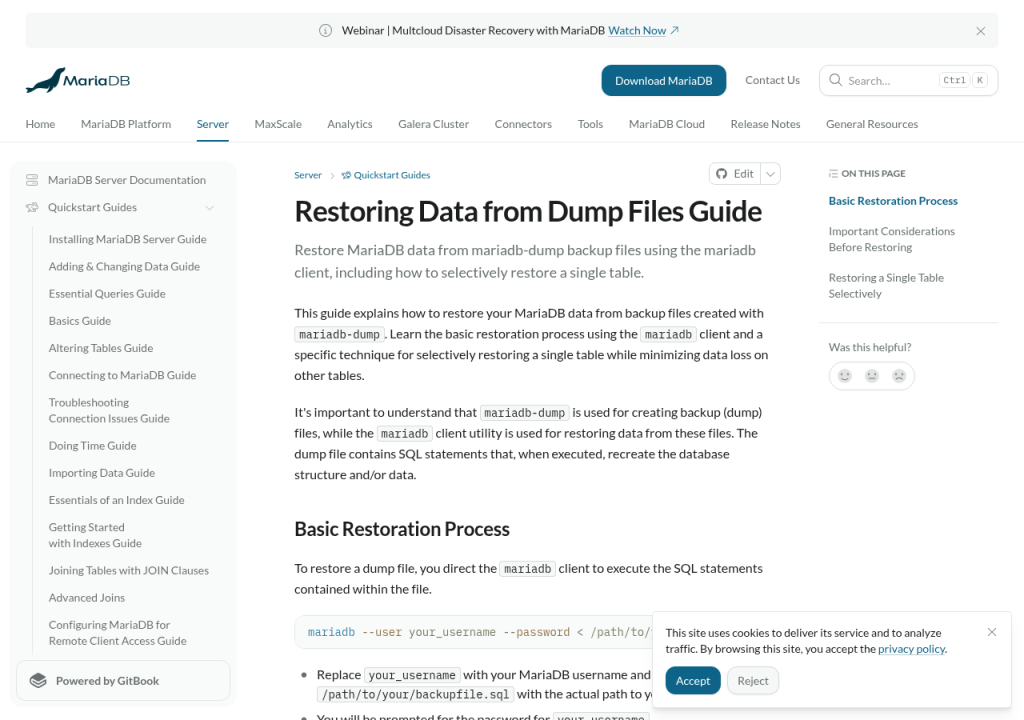Click the ON THIS PAGE list icon
1024x720 pixels.
point(833,174)
